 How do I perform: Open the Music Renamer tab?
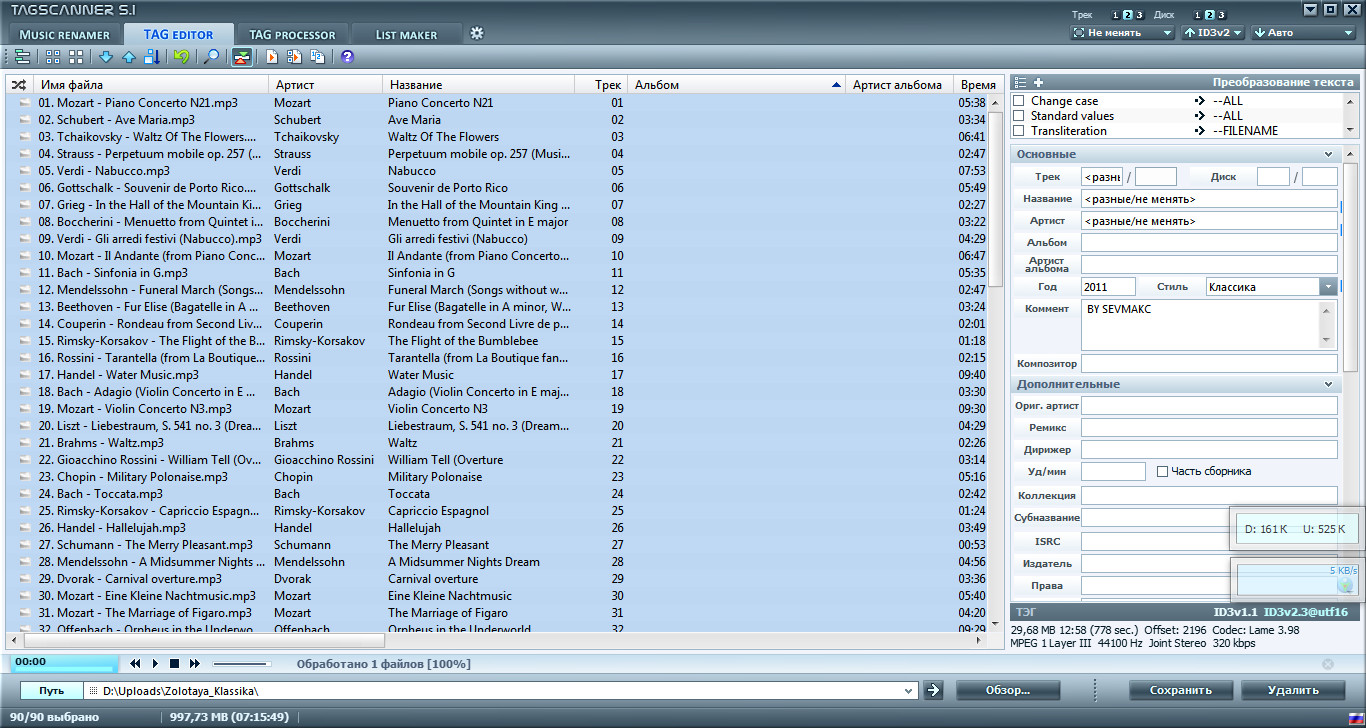[x=65, y=35]
